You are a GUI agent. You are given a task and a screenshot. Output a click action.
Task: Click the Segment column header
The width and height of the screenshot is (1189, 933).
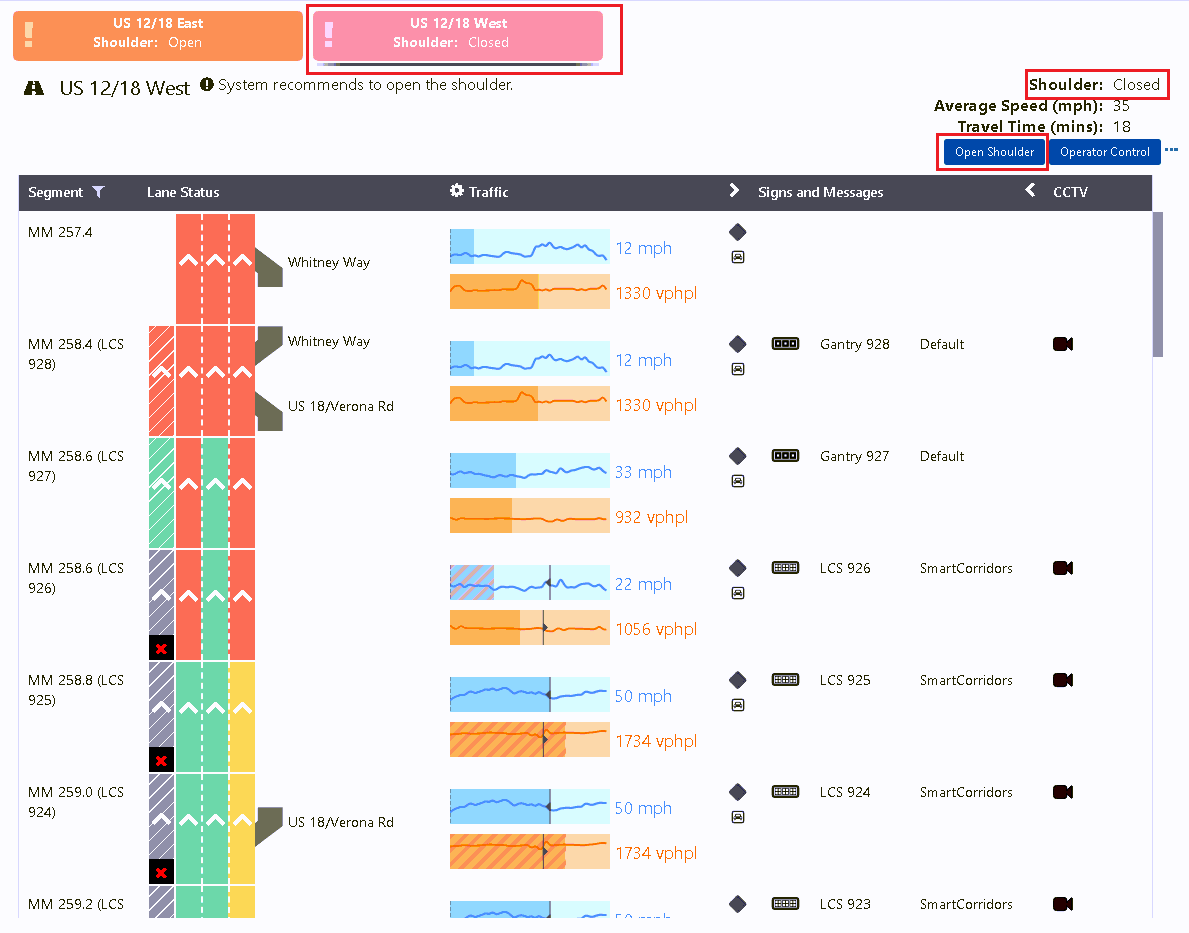pyautogui.click(x=55, y=193)
